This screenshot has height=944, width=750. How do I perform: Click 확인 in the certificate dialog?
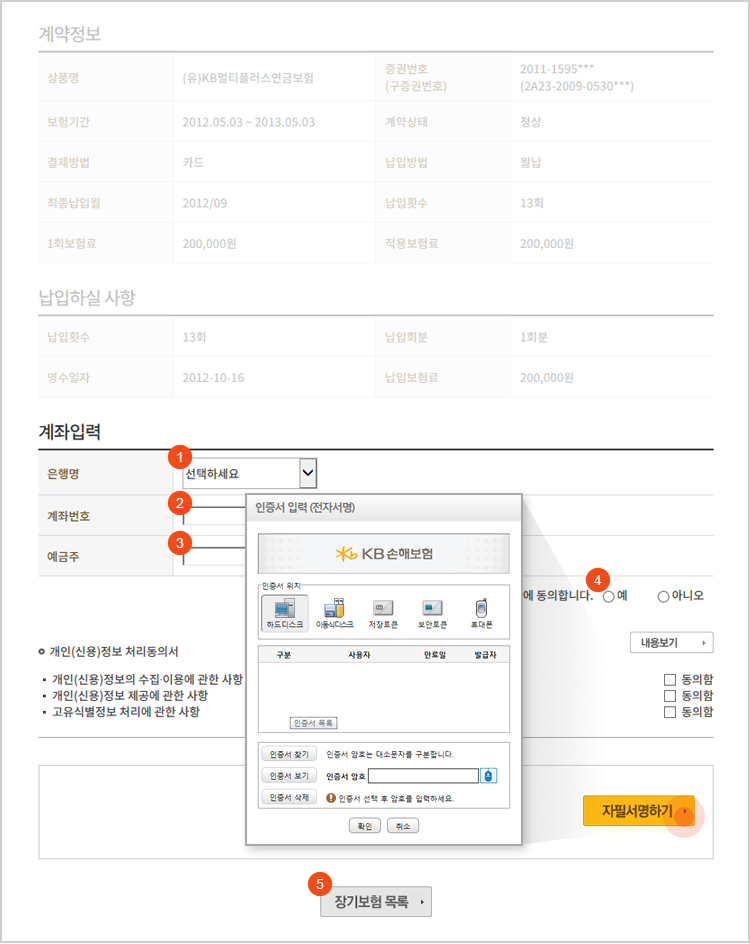tap(364, 826)
